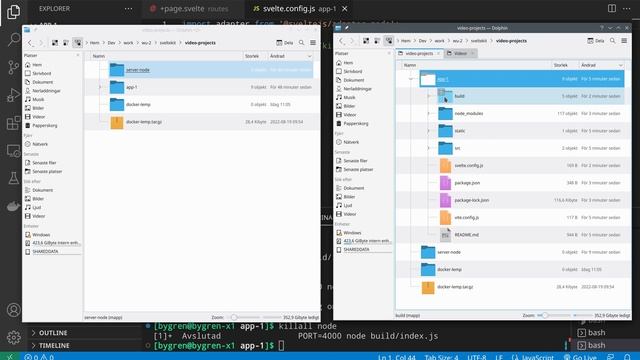Open Nerladdningar place in left Dolphin sidebar

coord(46,91)
